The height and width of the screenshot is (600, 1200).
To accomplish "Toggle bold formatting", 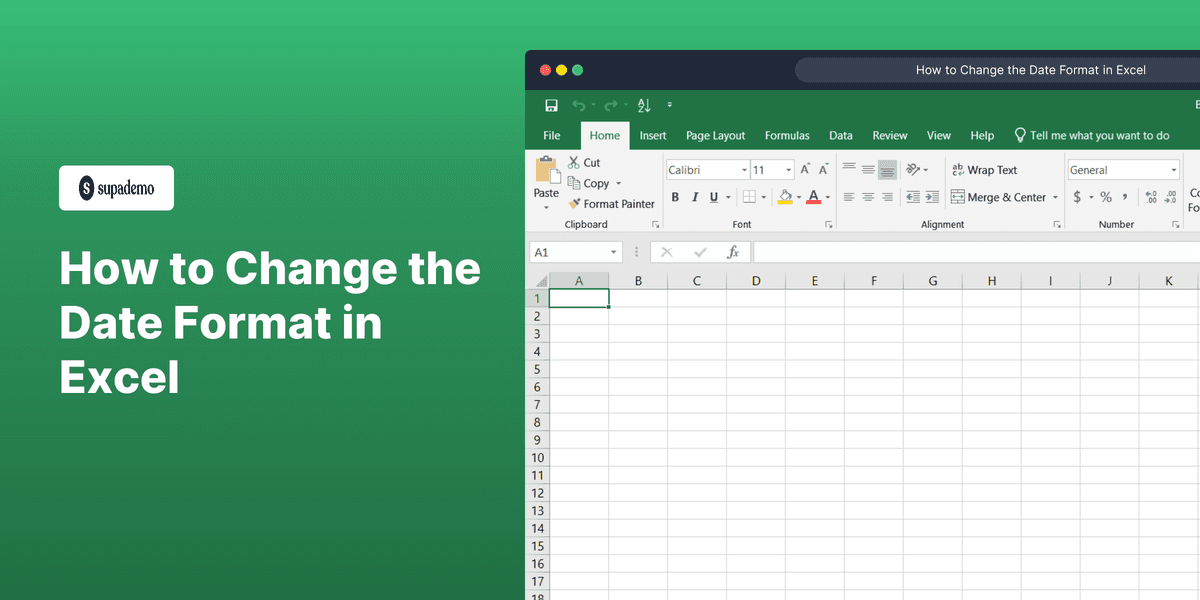I will point(675,196).
